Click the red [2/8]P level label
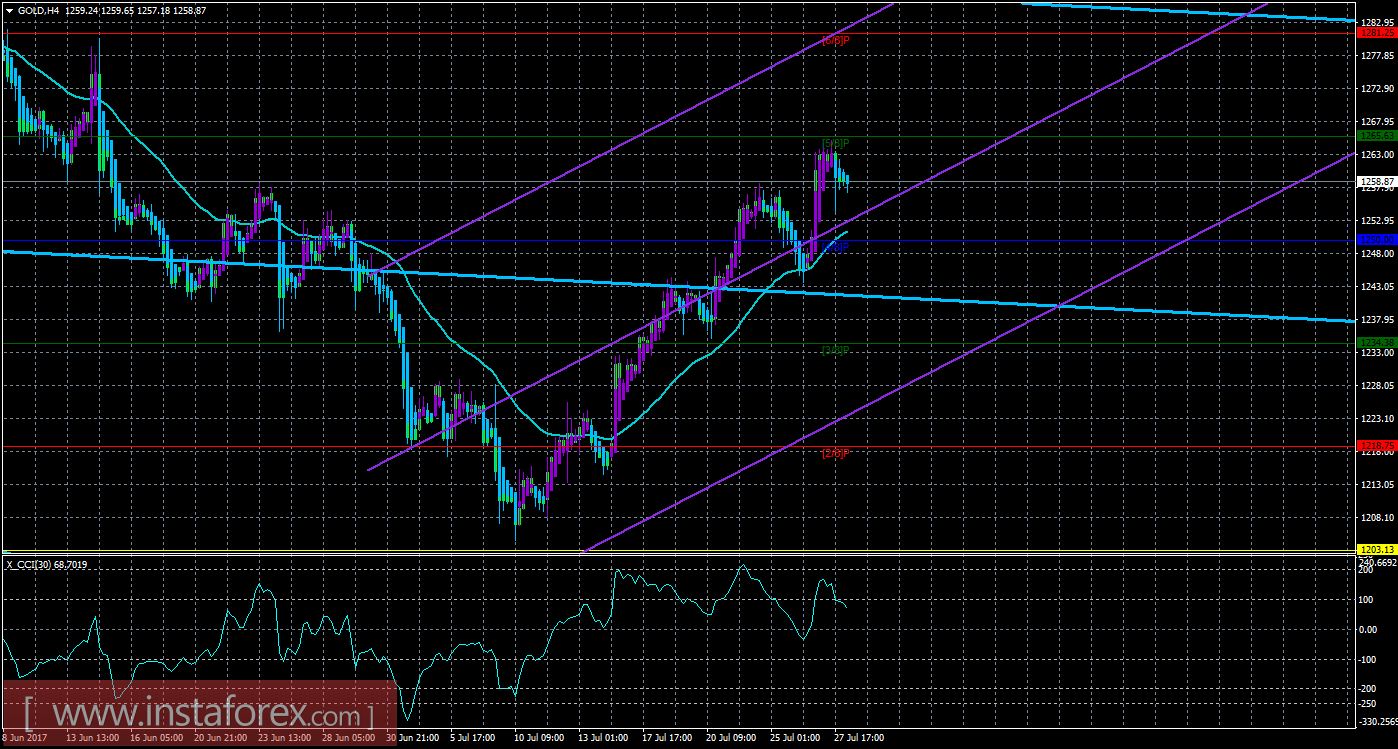Image resolution: width=1398 pixels, height=749 pixels. (836, 454)
